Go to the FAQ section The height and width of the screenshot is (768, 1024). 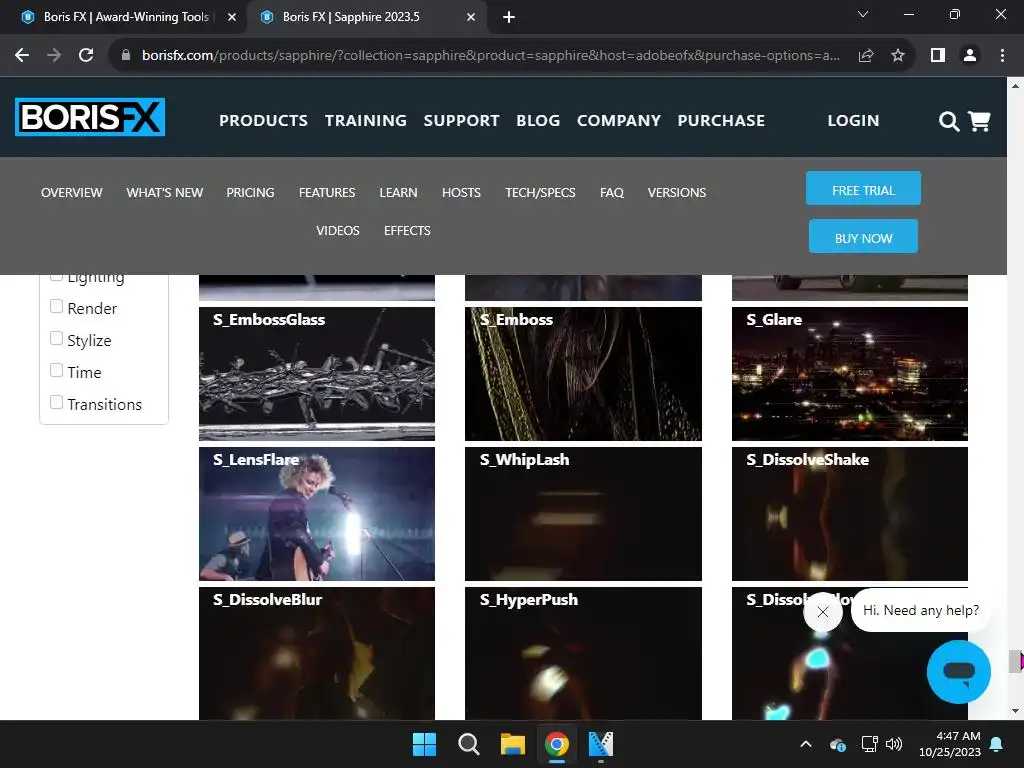coord(612,193)
